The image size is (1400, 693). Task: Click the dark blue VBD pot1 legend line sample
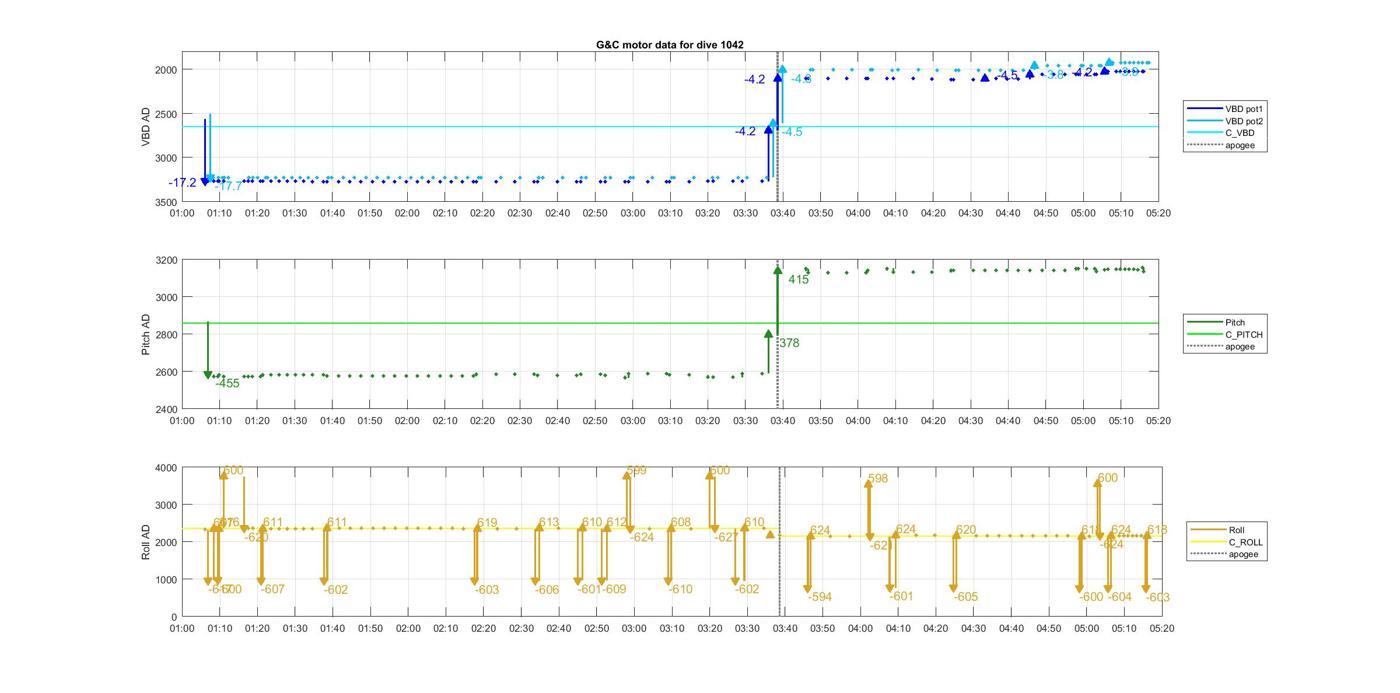click(1203, 108)
